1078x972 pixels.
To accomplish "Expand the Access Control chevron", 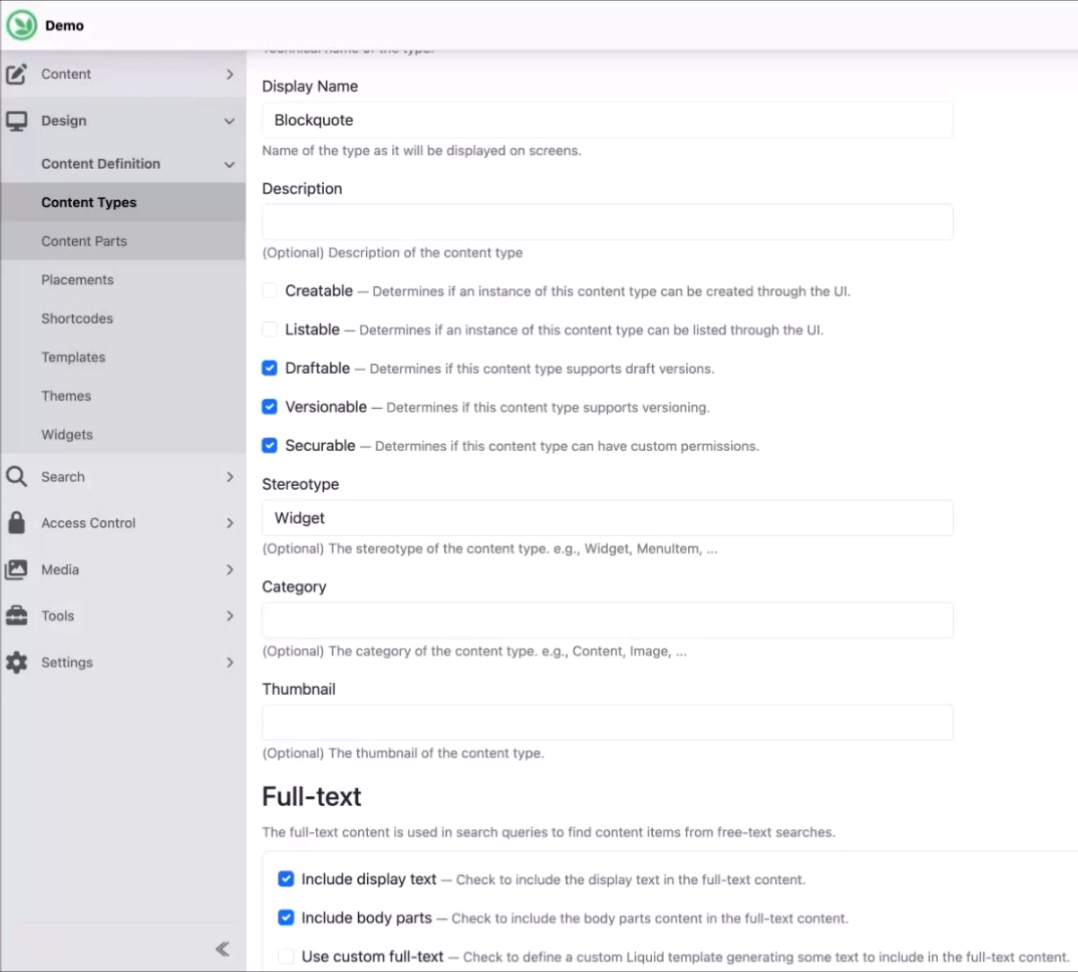I will 230,523.
